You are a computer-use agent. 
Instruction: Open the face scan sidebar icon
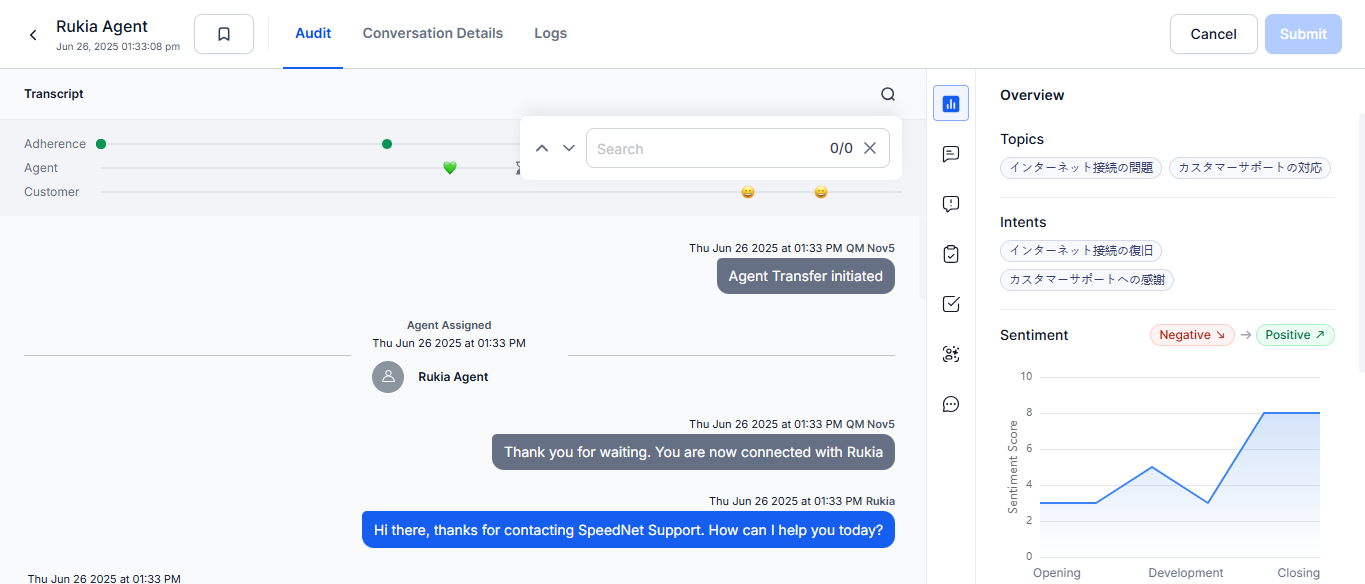[951, 354]
